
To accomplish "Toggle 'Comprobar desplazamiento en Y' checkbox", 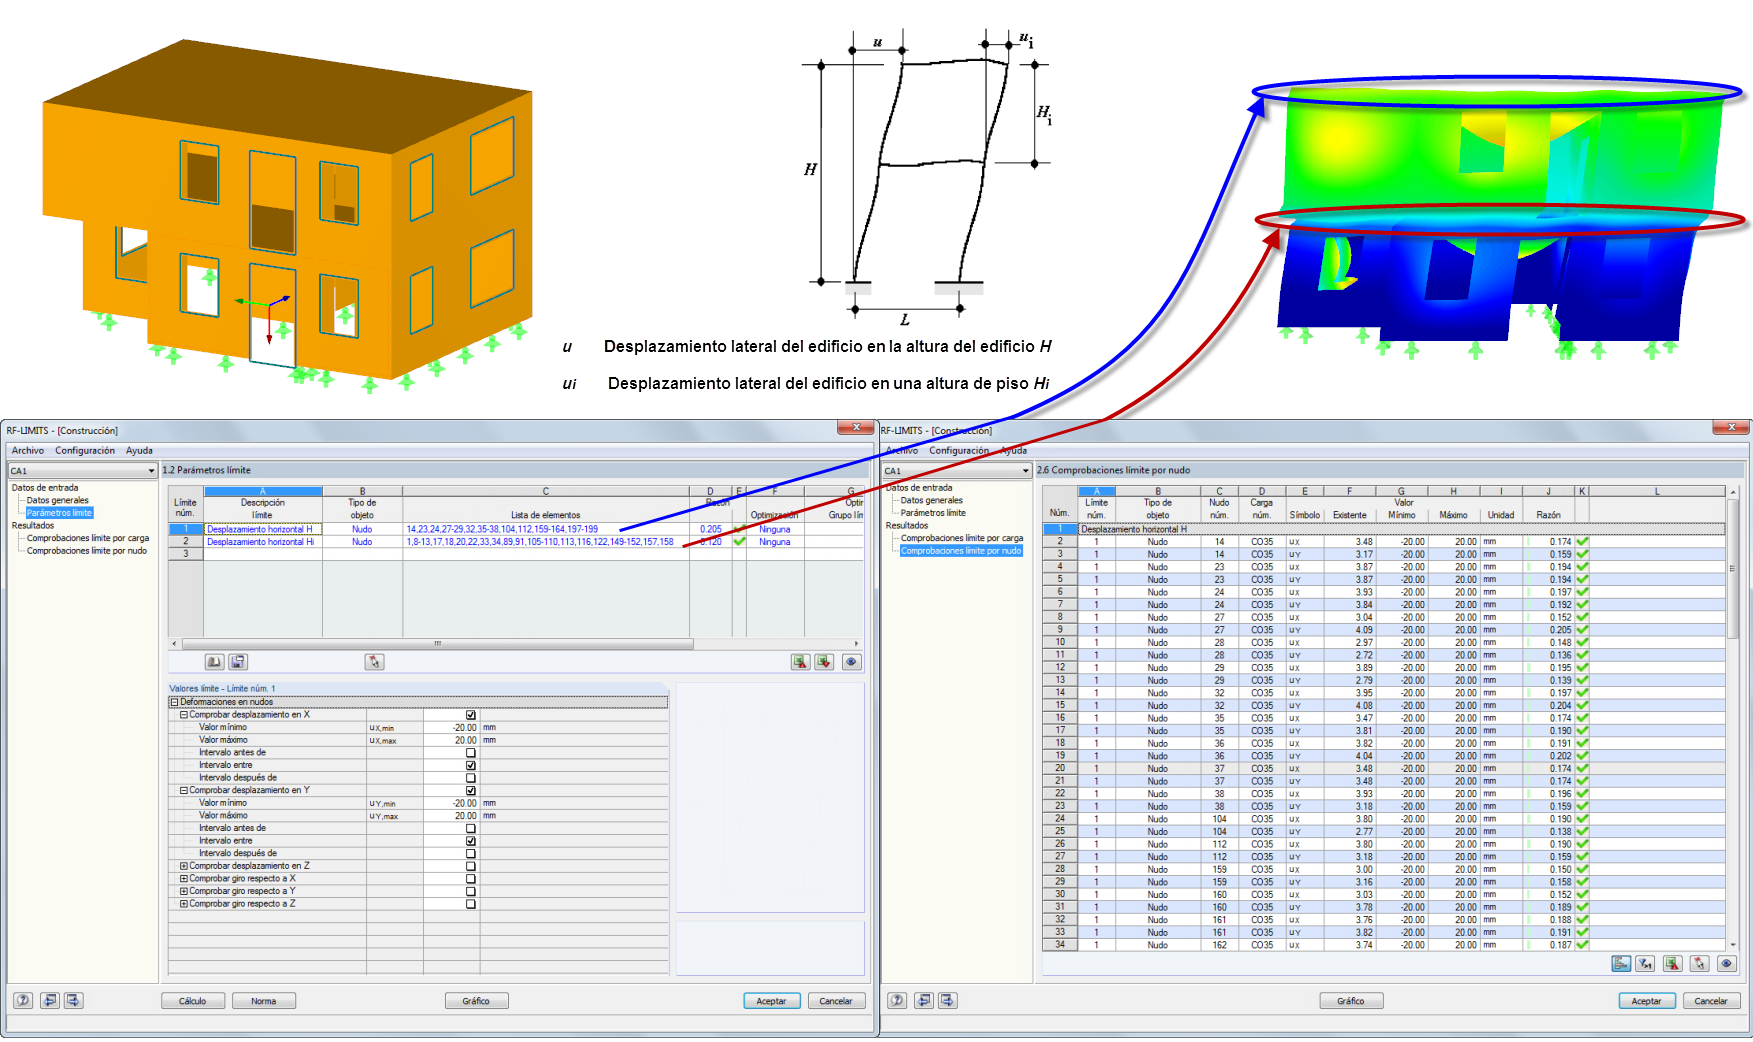I will click(471, 791).
